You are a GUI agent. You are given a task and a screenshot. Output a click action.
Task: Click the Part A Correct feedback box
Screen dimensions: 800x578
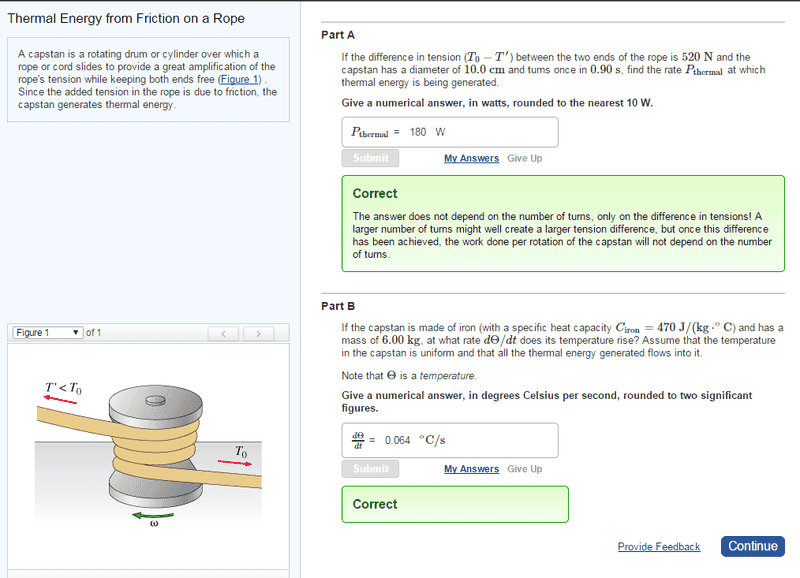click(x=563, y=223)
